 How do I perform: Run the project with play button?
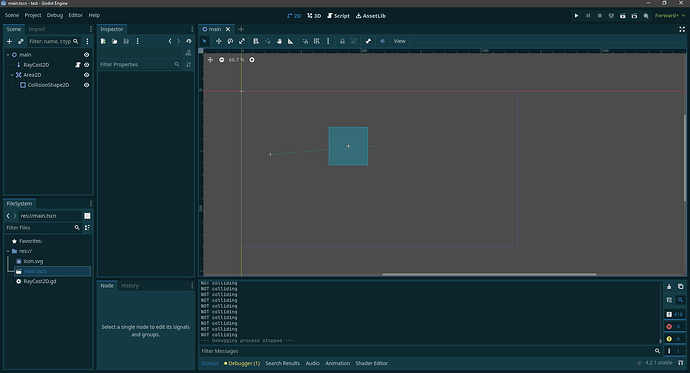(576, 15)
